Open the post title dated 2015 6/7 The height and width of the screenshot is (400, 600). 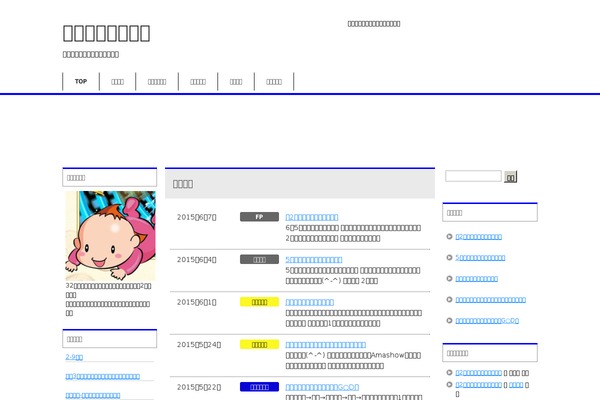coord(312,217)
